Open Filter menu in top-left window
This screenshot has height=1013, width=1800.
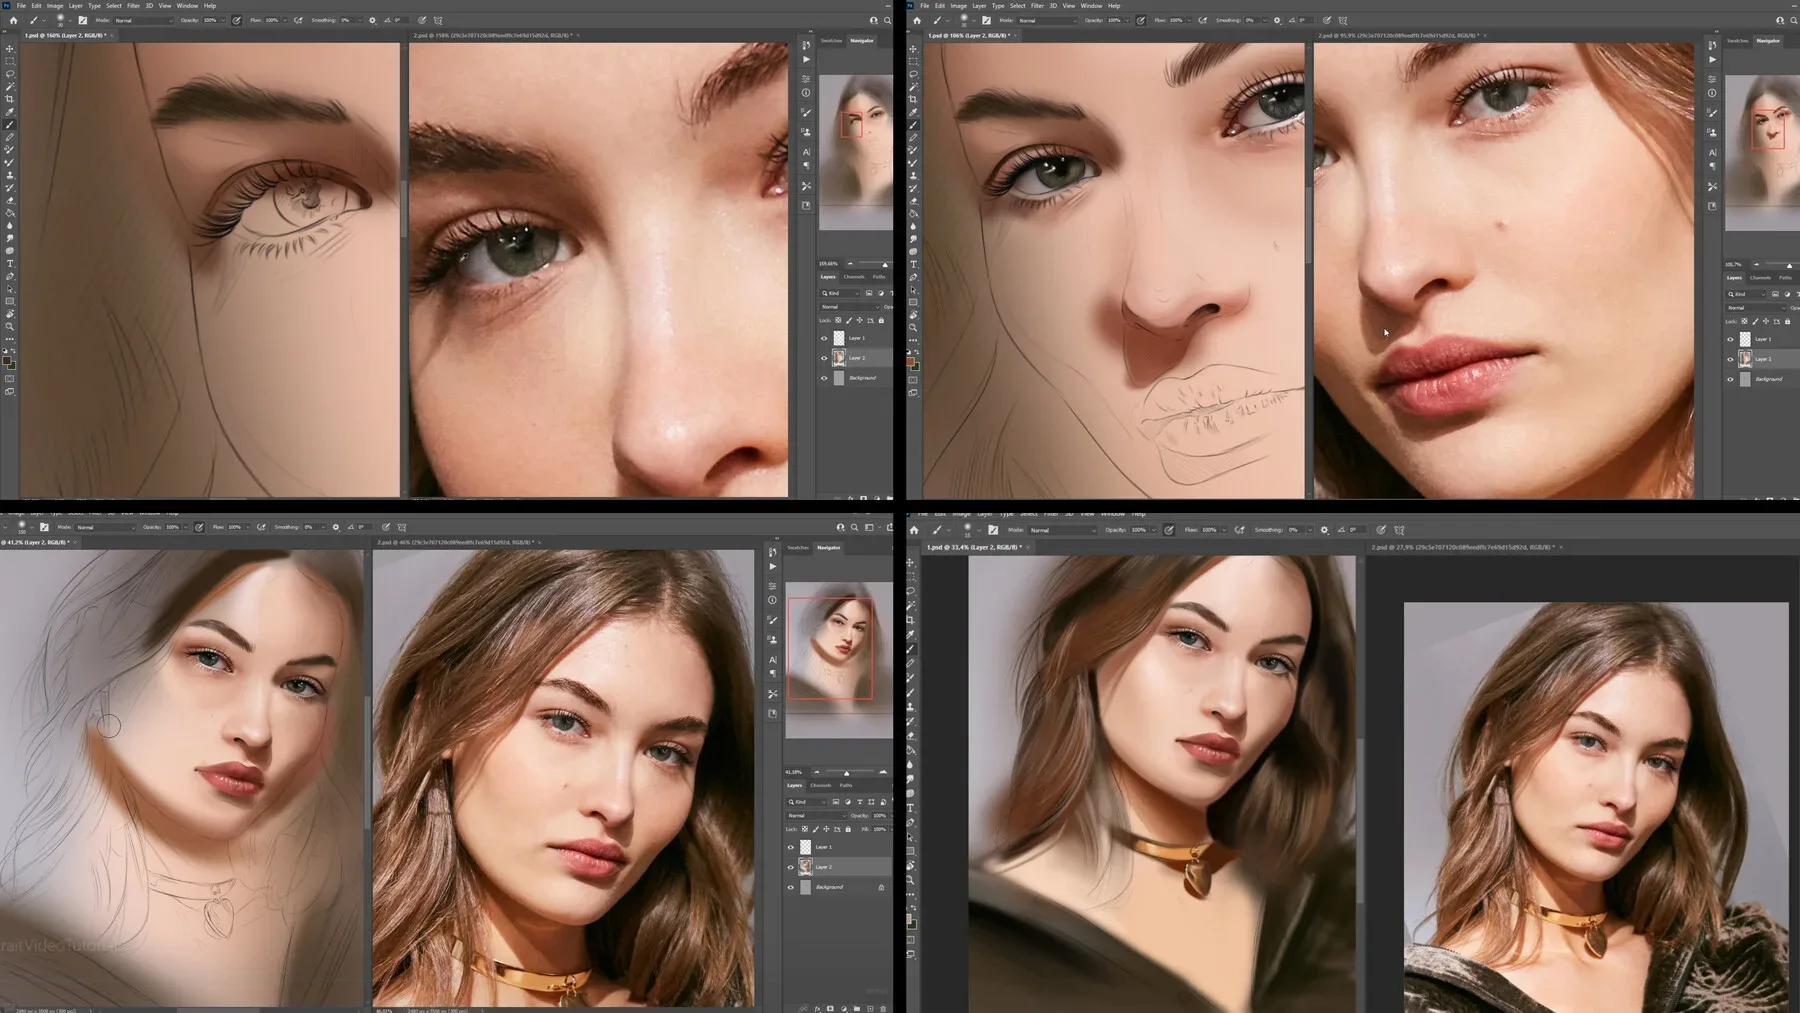point(133,6)
